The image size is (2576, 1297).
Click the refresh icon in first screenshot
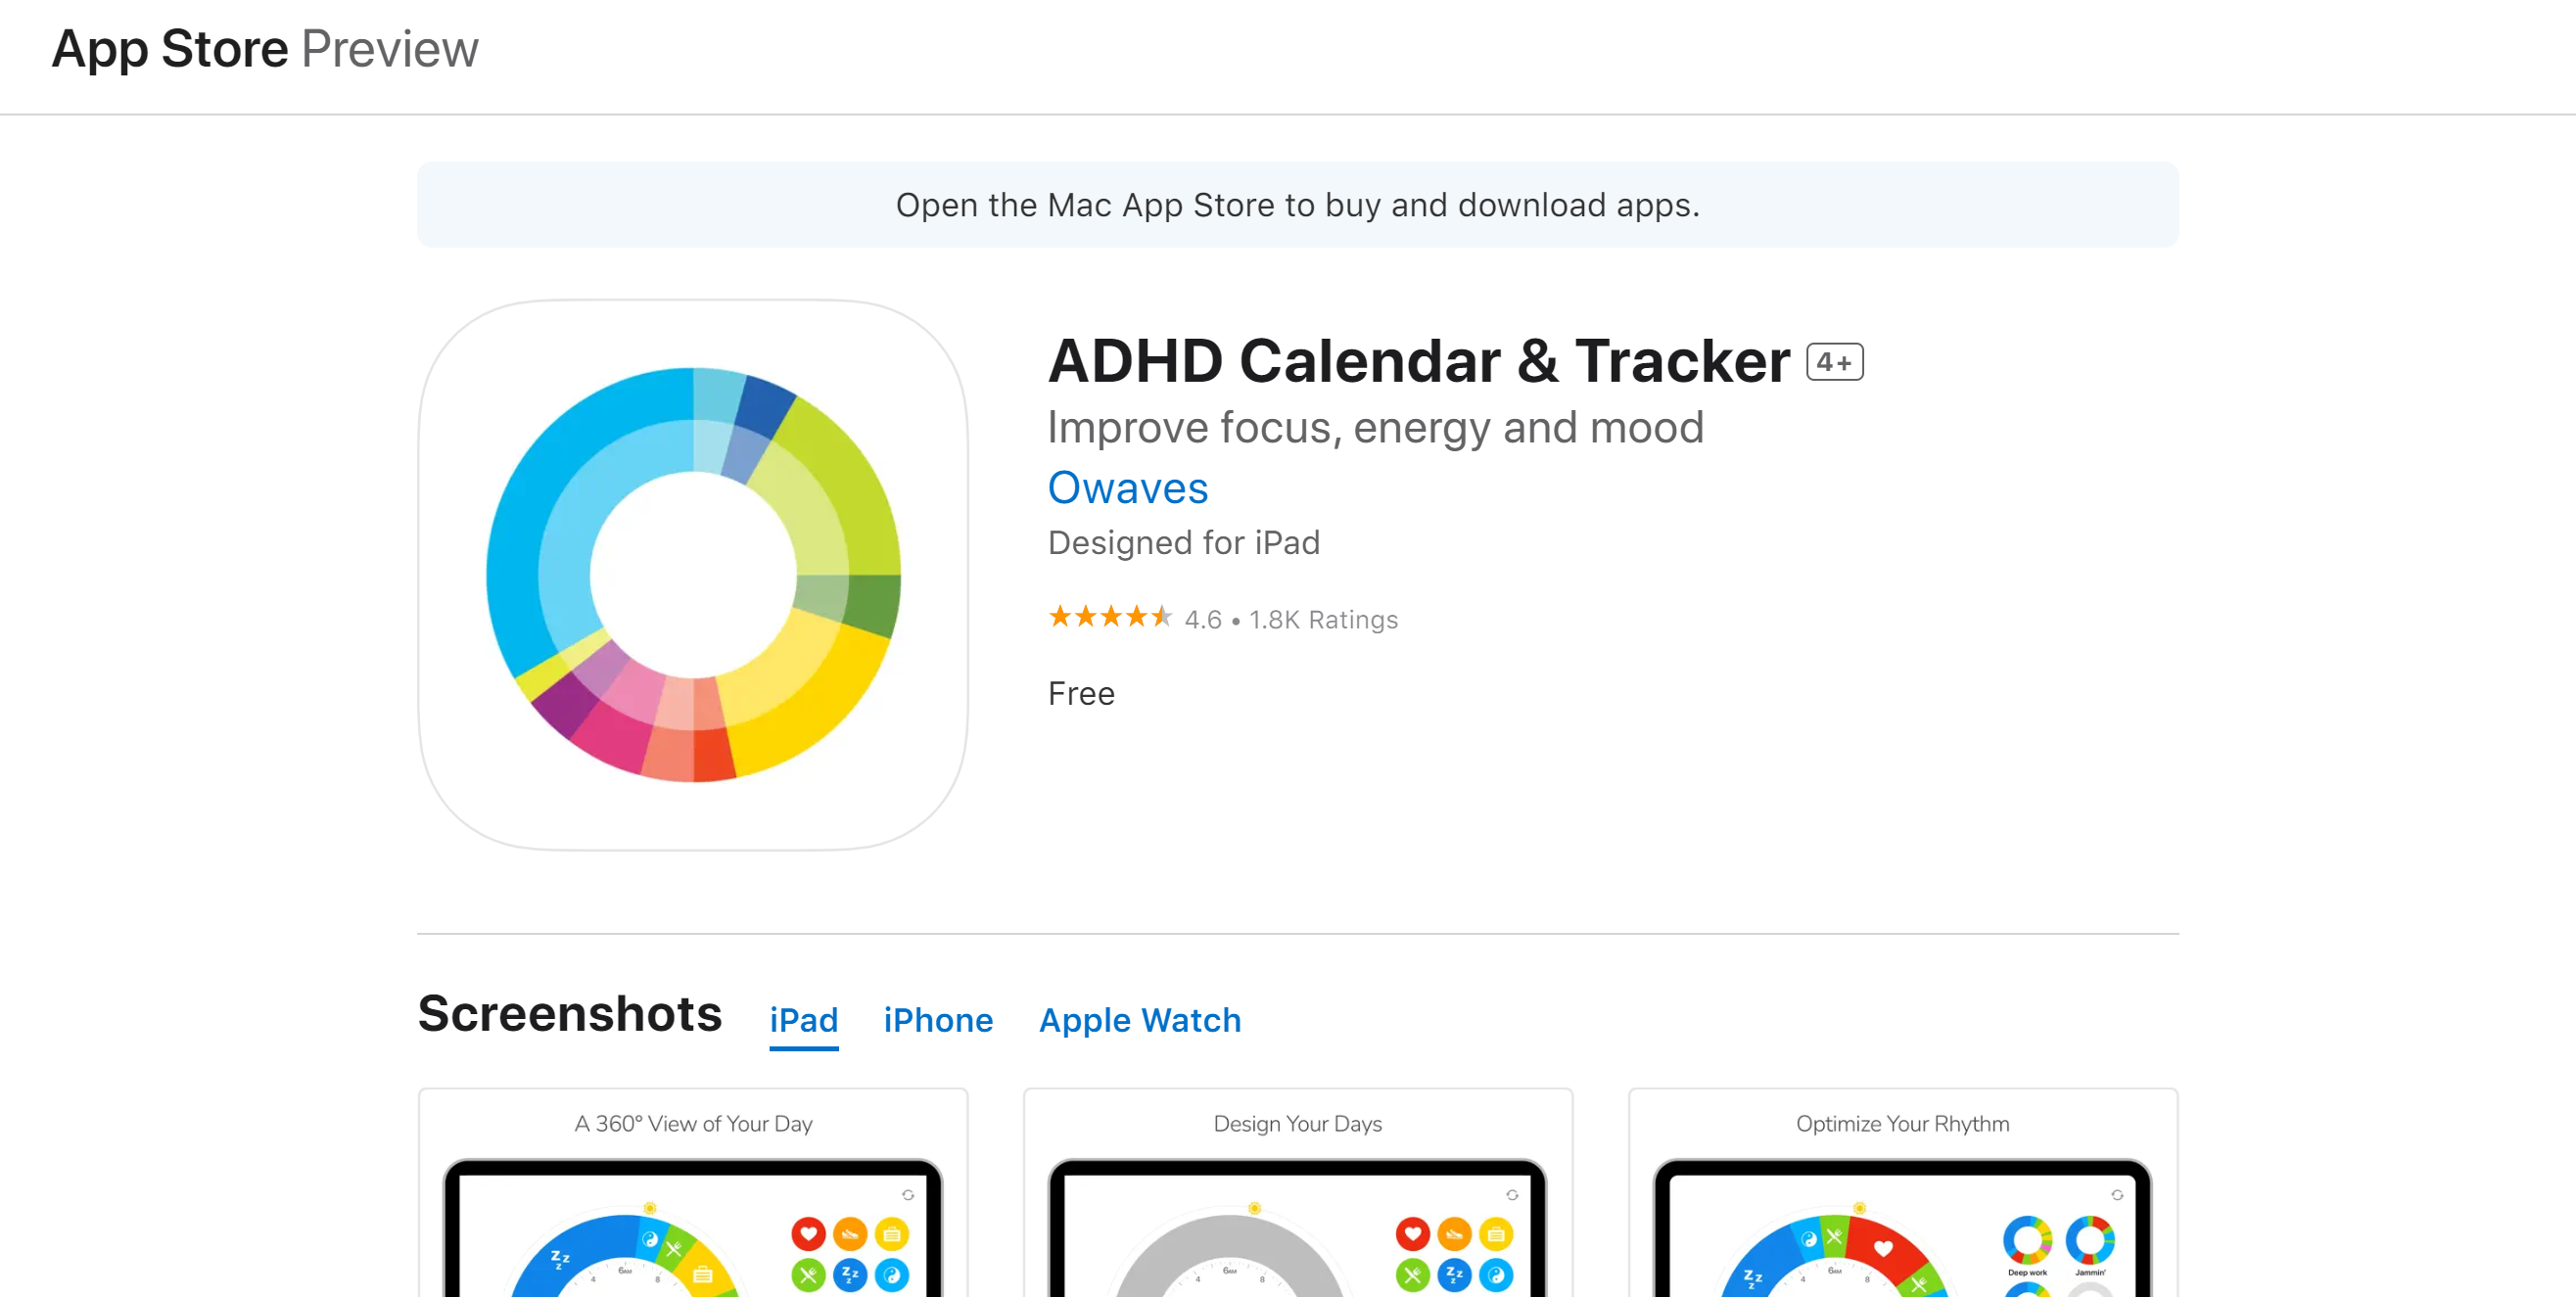point(908,1195)
